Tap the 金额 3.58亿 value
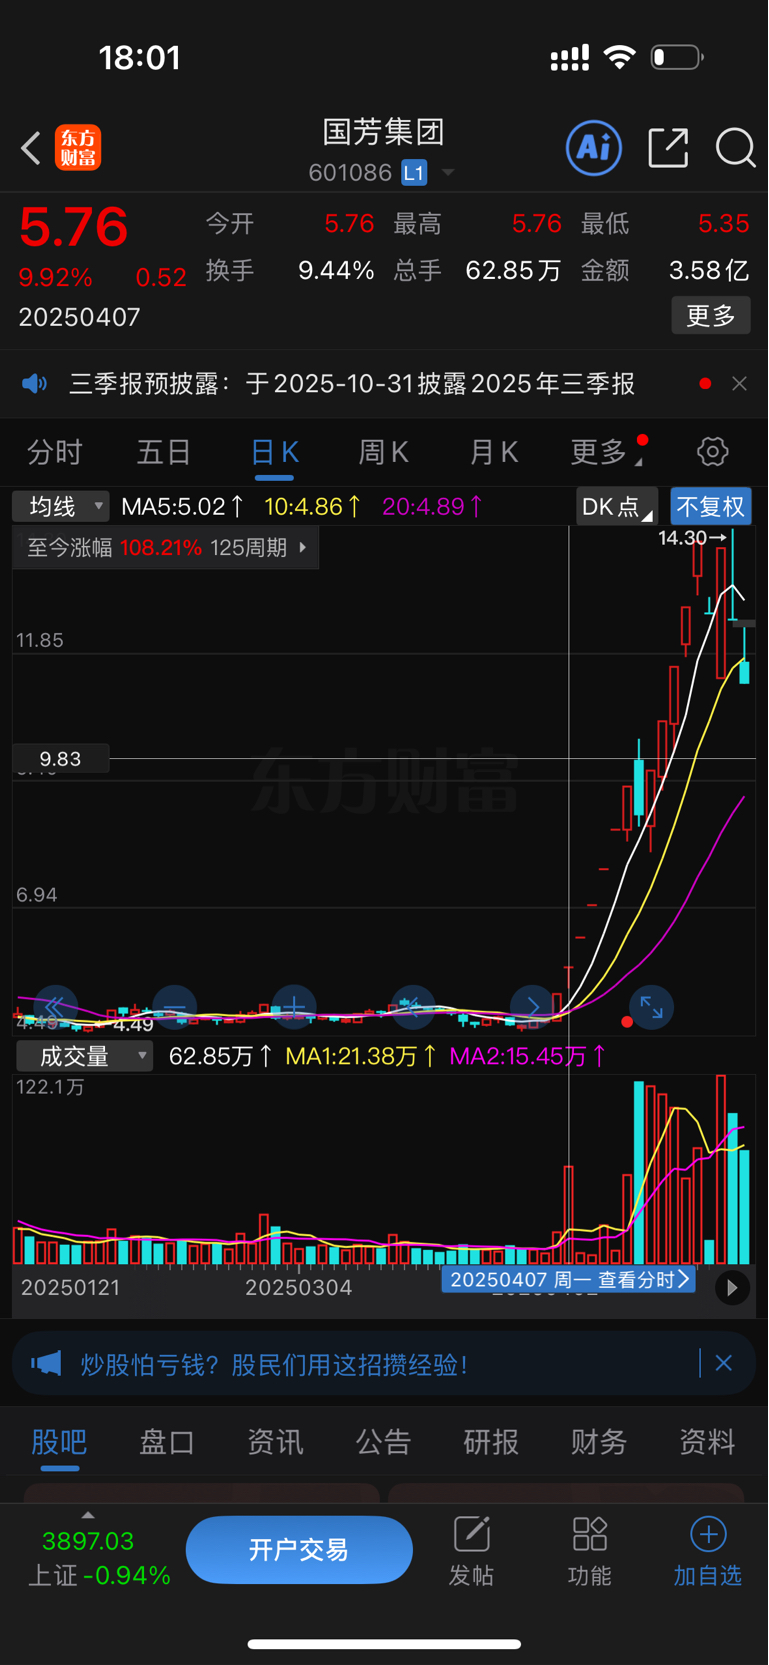769x1665 pixels. tap(709, 270)
